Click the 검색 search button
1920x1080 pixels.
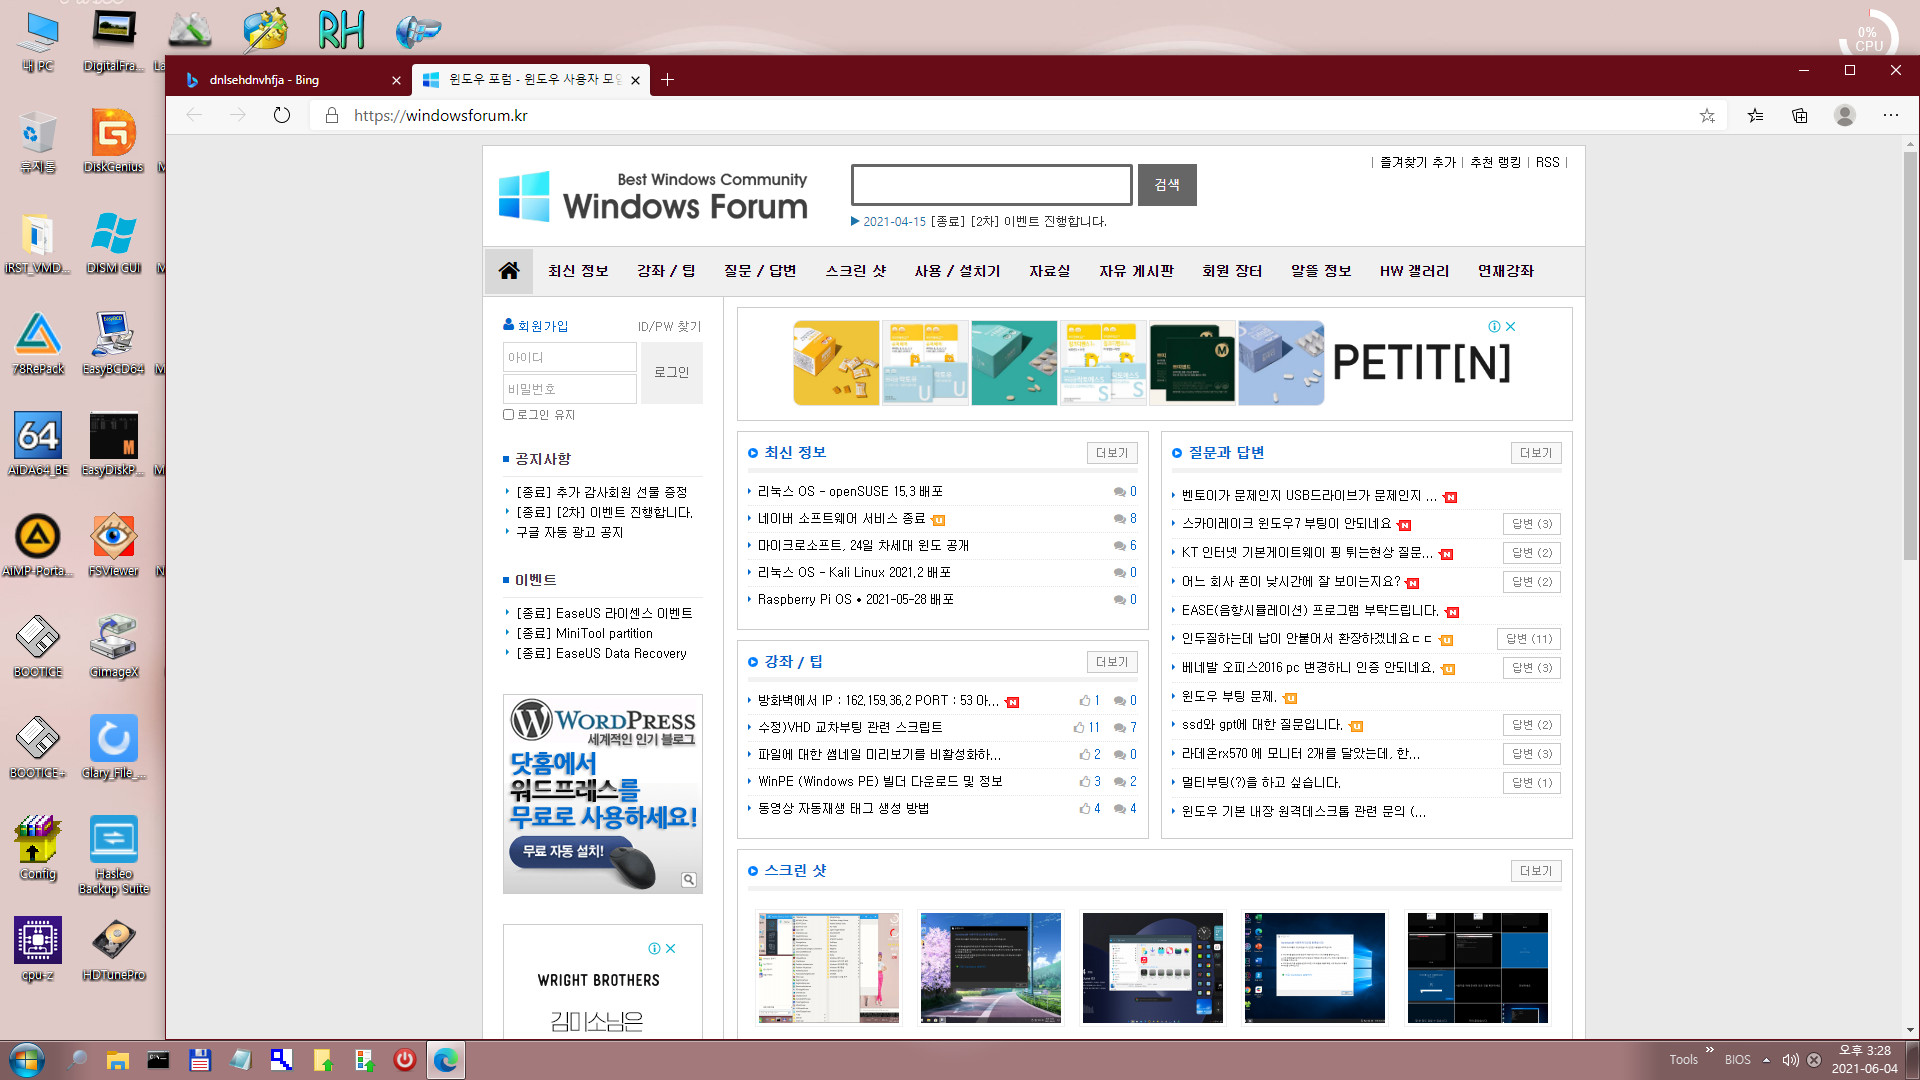click(x=1167, y=185)
